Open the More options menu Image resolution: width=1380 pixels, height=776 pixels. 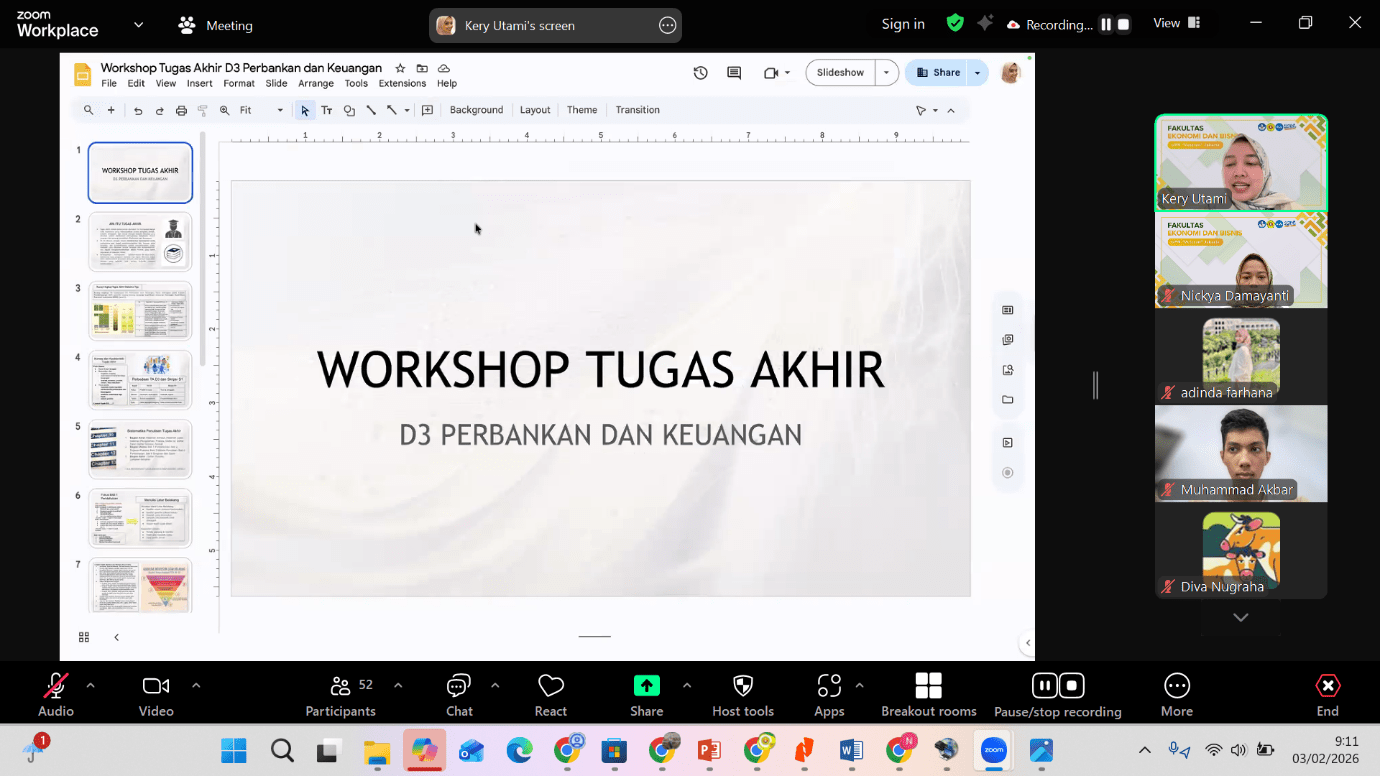1176,686
